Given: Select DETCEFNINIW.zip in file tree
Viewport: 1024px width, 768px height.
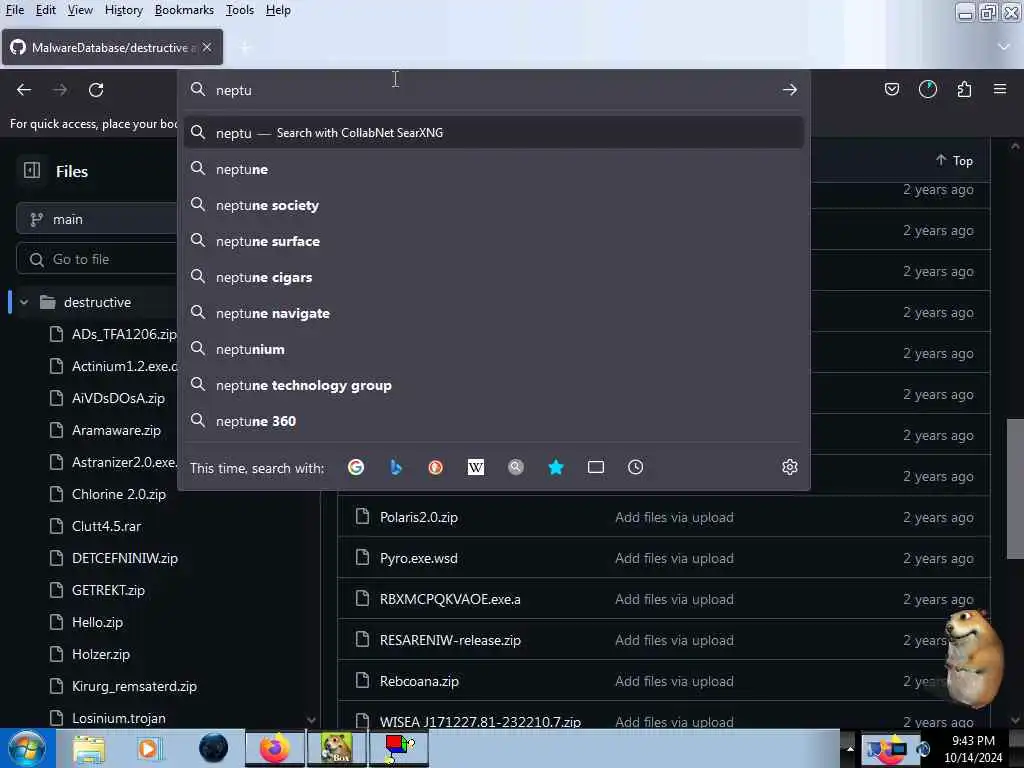Looking at the screenshot, I should click(x=125, y=558).
